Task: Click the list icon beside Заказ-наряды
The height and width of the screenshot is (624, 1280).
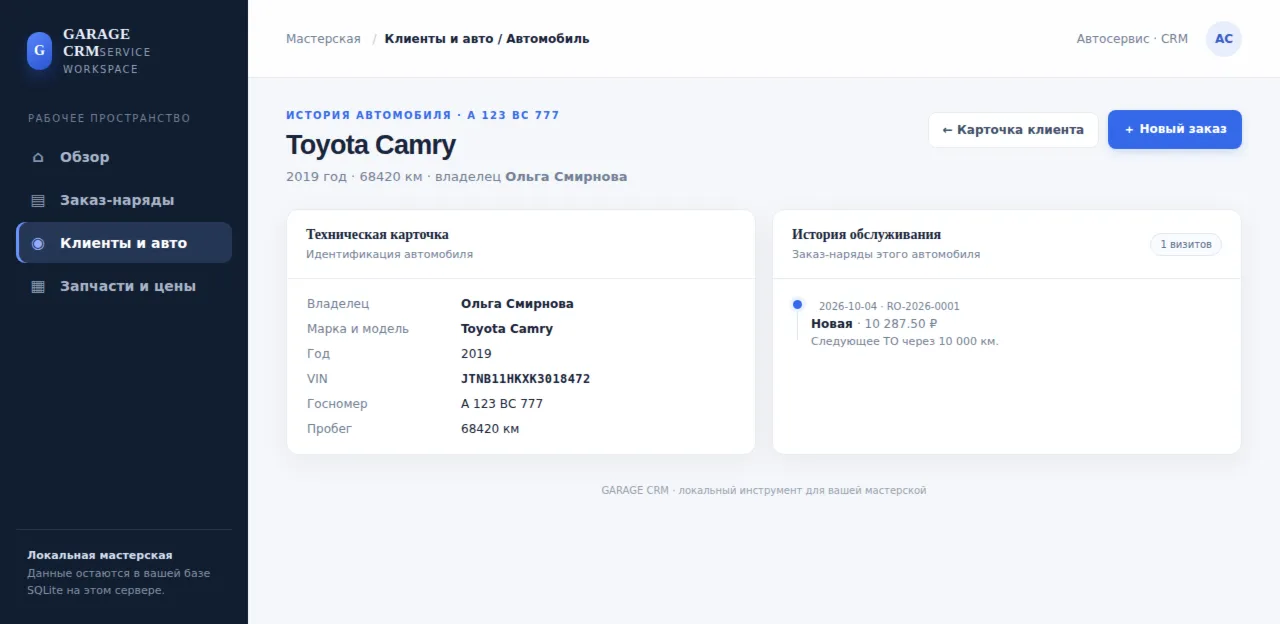Action: (x=38, y=200)
